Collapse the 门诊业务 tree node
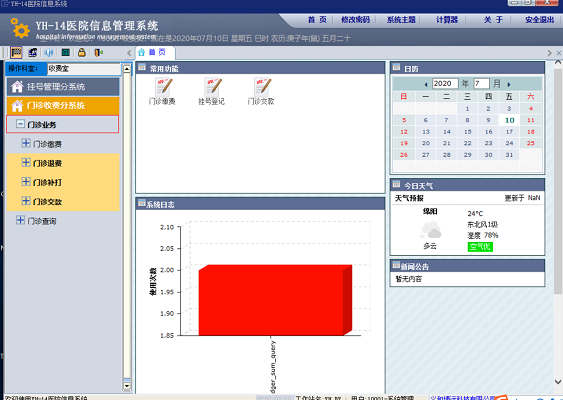Image resolution: width=563 pixels, height=400 pixels. click(20, 124)
